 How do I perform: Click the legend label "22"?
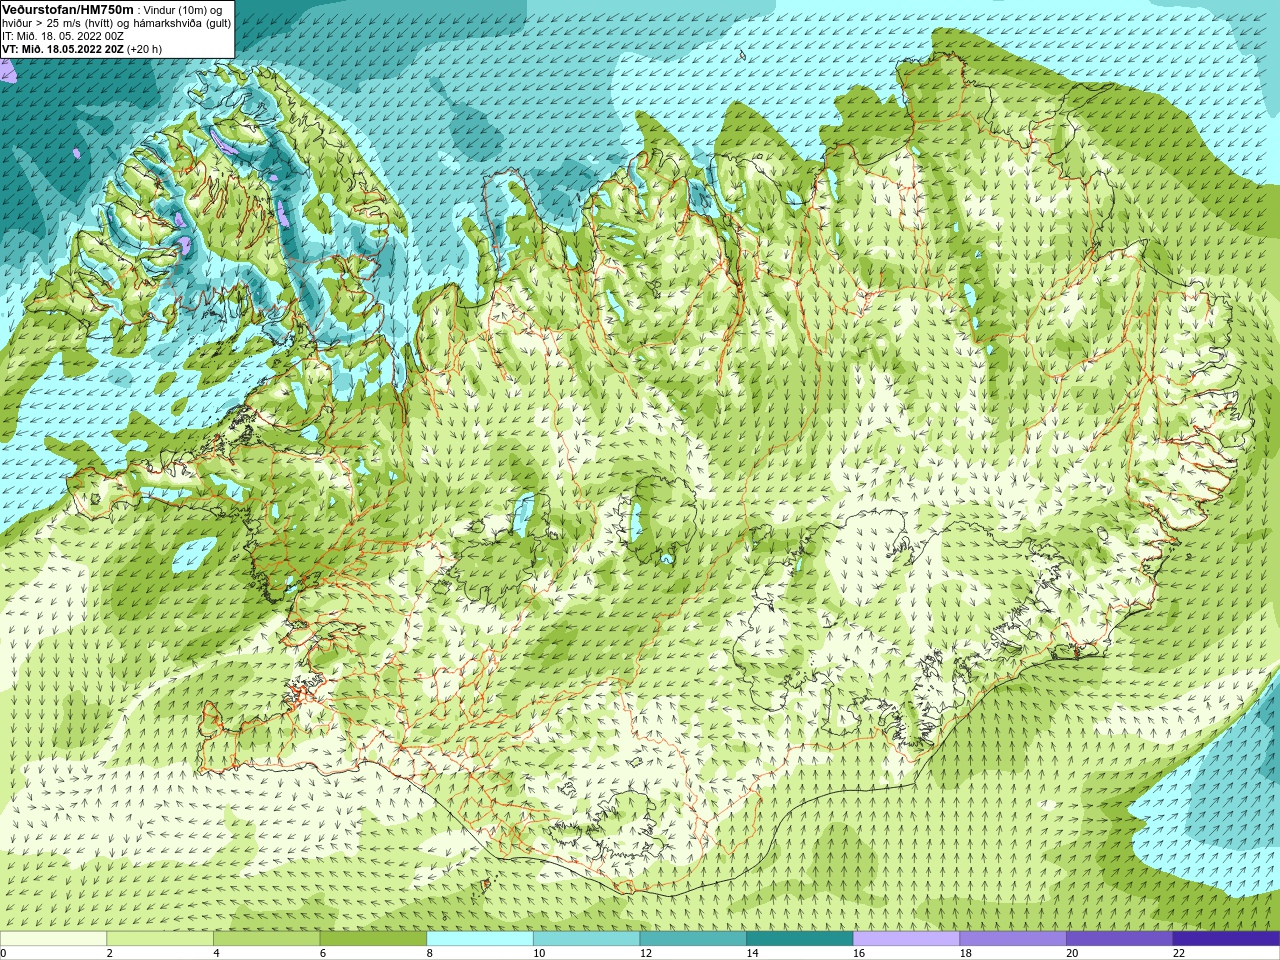tap(1179, 953)
